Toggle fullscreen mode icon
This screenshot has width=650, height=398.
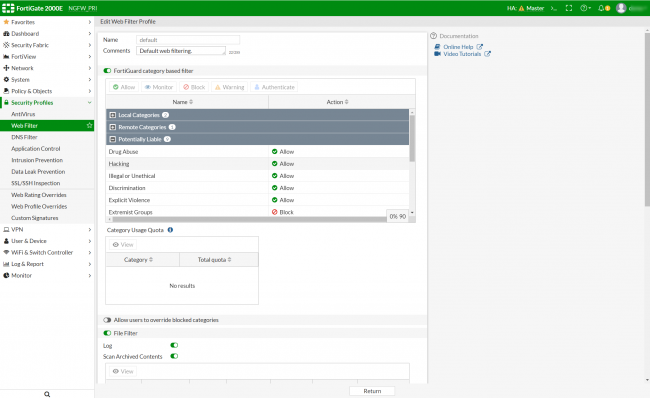[x=569, y=8]
